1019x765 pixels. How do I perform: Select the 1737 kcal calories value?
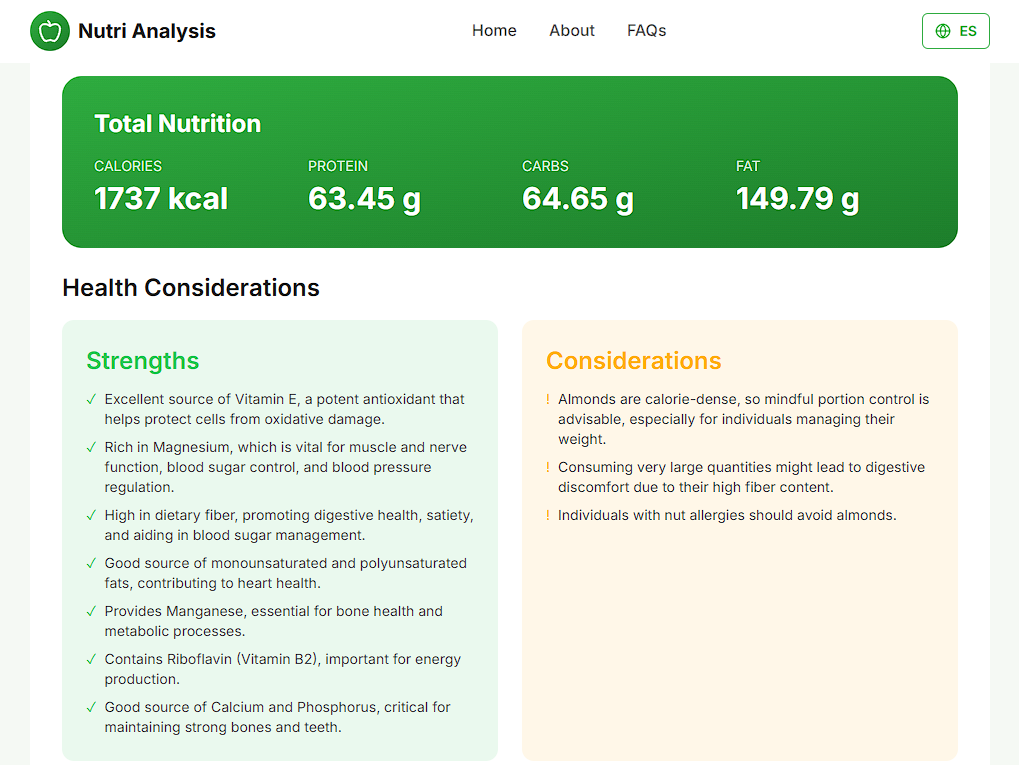[x=161, y=198]
